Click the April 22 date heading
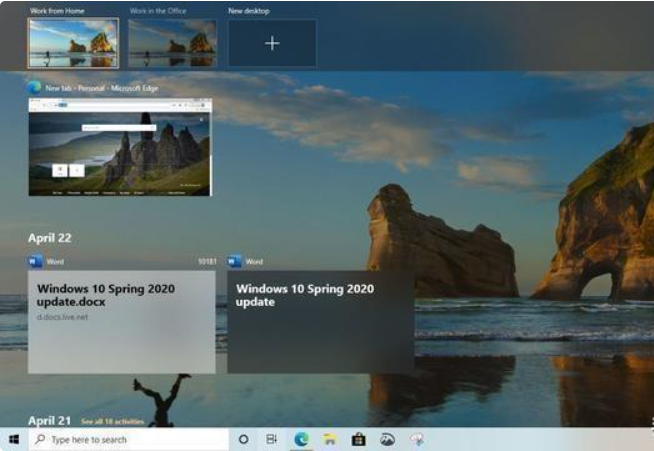This screenshot has height=451, width=654. pos(50,238)
